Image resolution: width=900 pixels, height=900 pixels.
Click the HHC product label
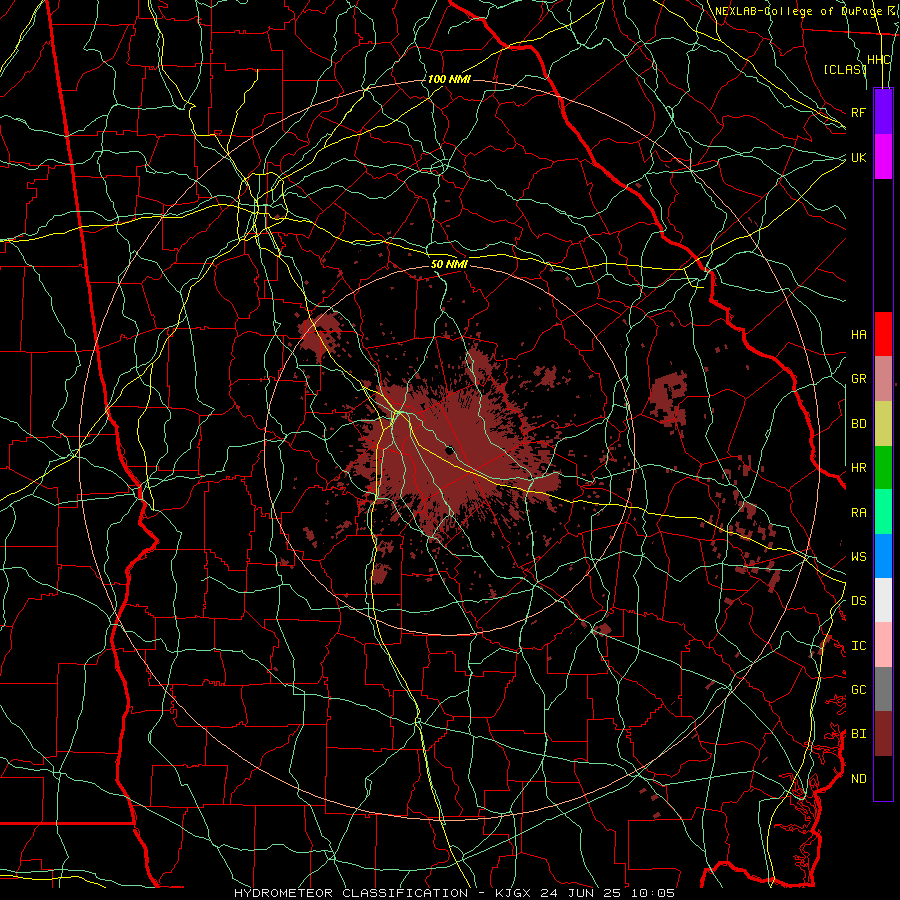(878, 60)
